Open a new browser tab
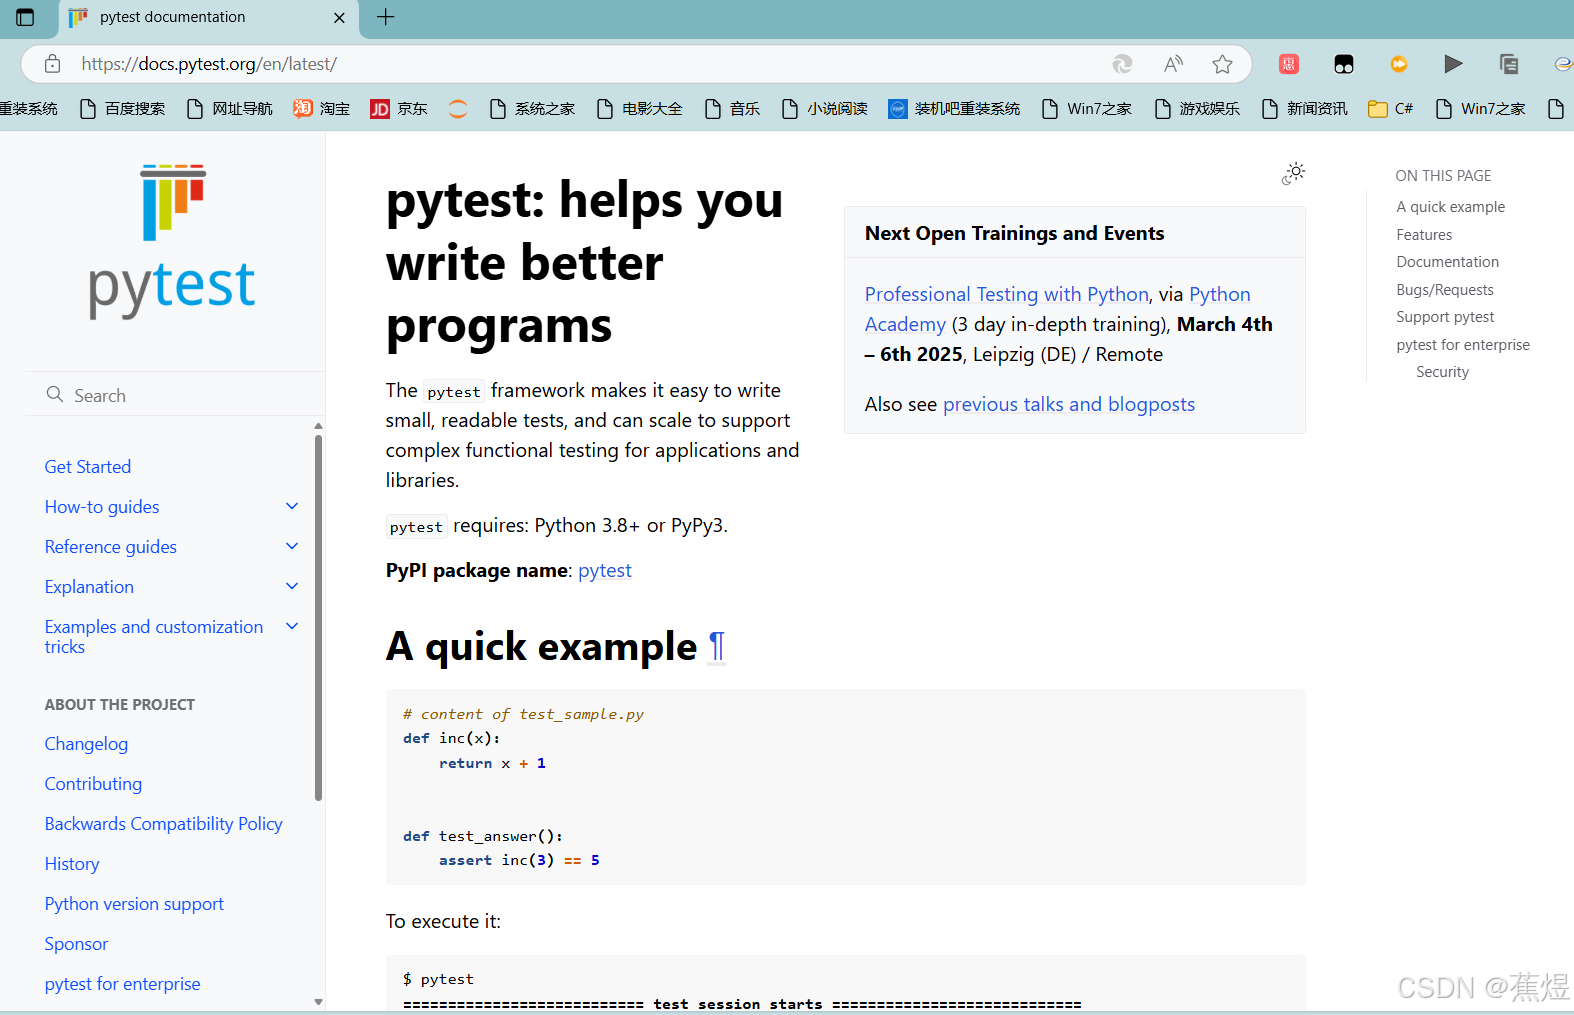The height and width of the screenshot is (1015, 1574). coord(385,17)
